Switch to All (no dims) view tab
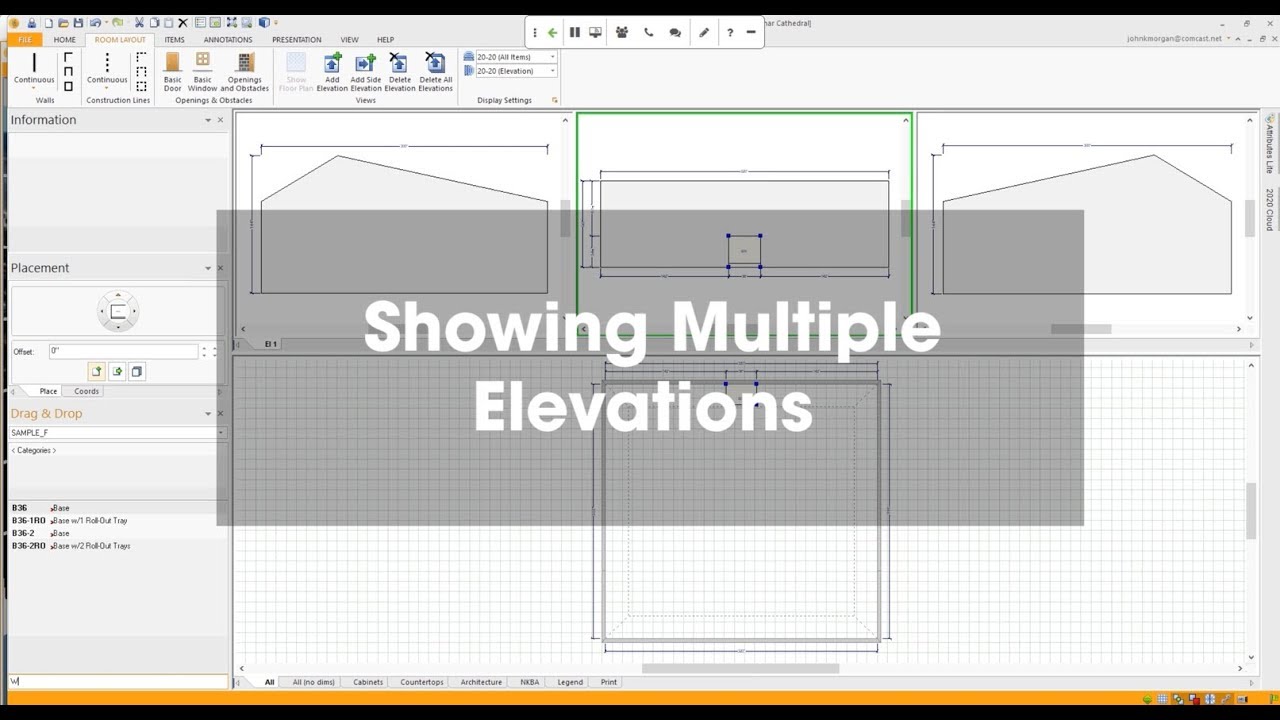 click(313, 682)
